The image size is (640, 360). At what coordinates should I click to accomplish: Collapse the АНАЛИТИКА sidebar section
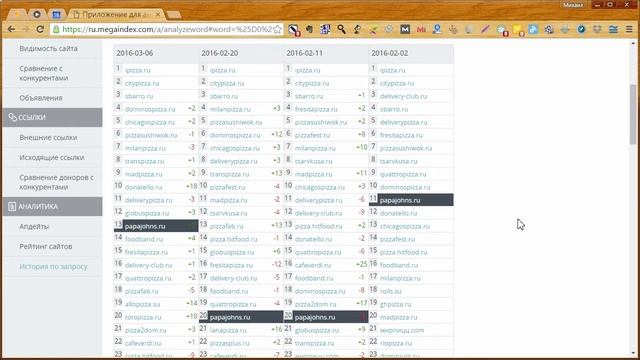(x=52, y=207)
